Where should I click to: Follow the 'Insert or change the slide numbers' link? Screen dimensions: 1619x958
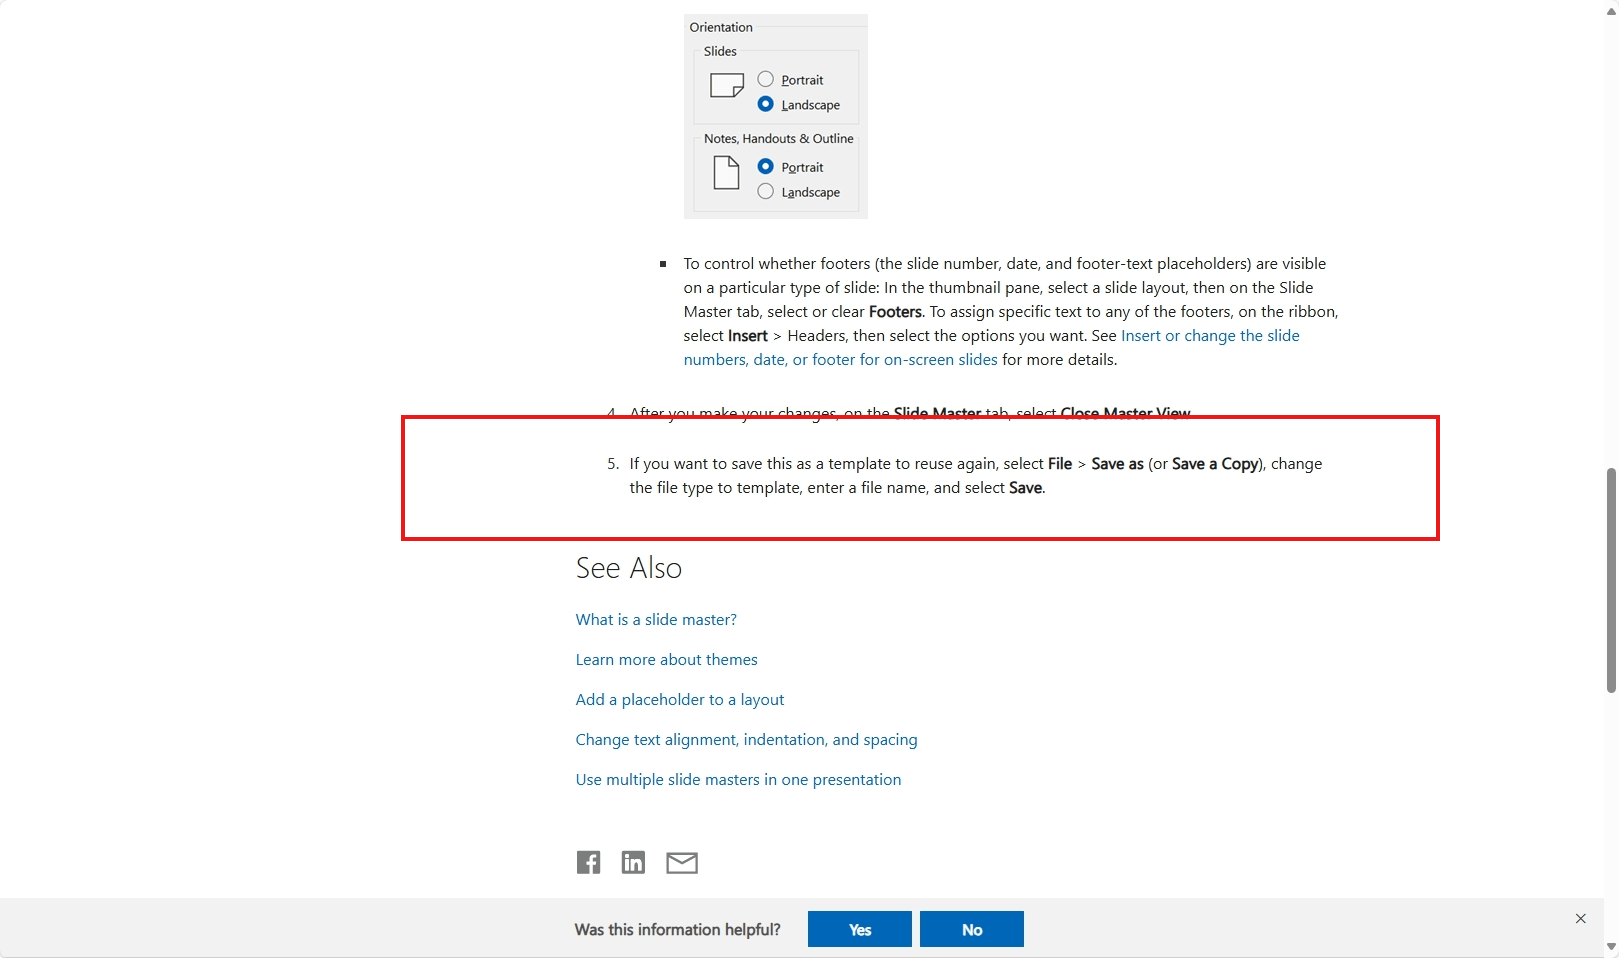(1210, 335)
